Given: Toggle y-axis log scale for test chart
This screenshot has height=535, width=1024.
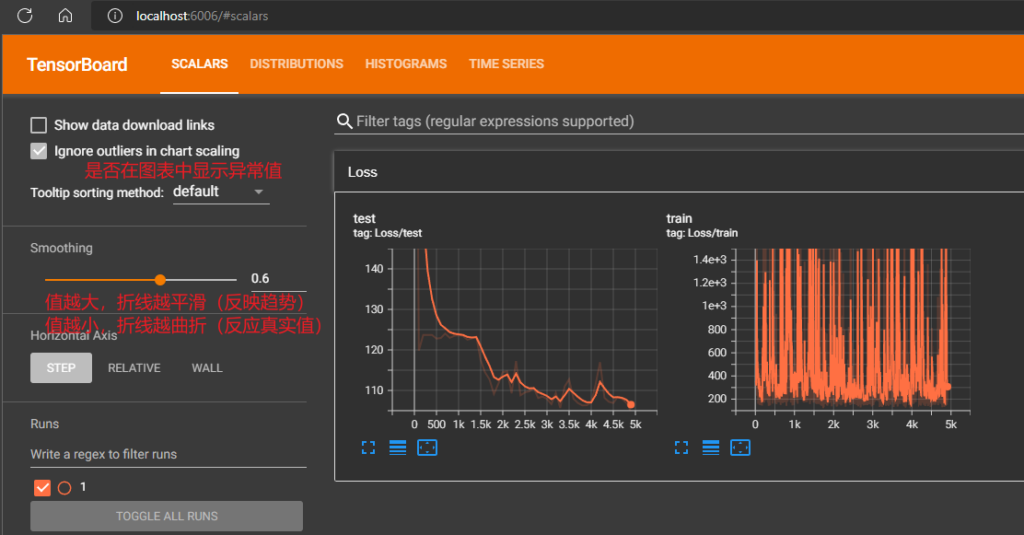Looking at the screenshot, I should coord(398,447).
